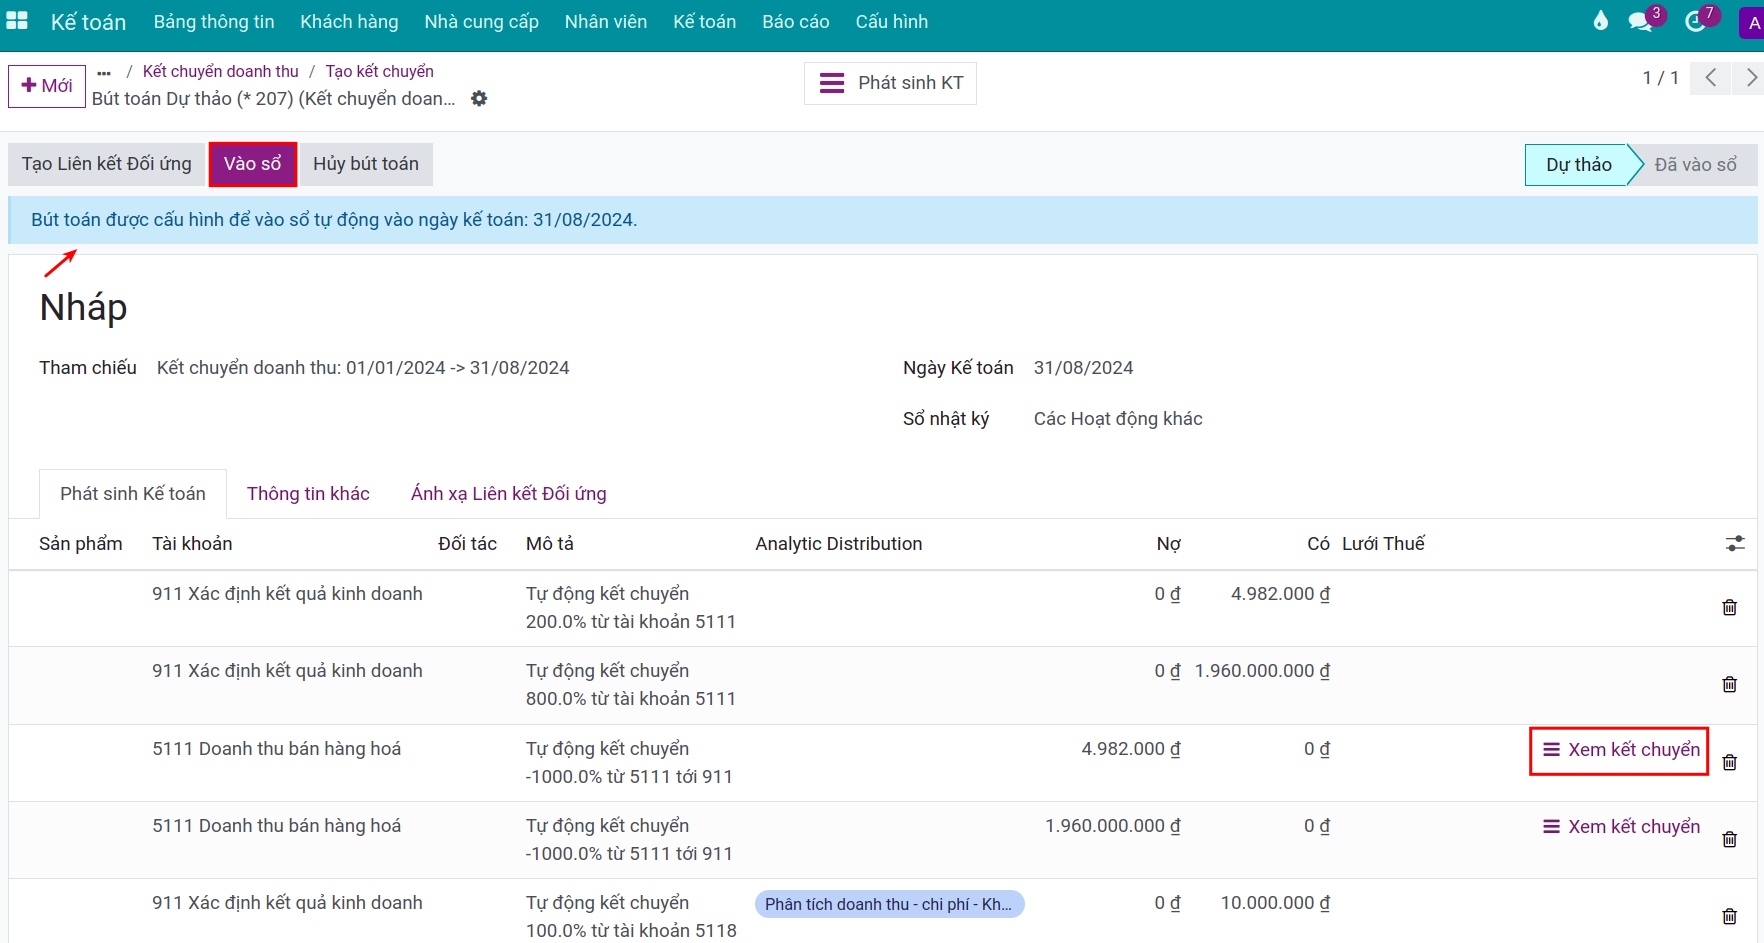This screenshot has width=1764, height=943.
Task: Open the Kết chuyển doanh thu breadcrumb
Action: (x=220, y=71)
